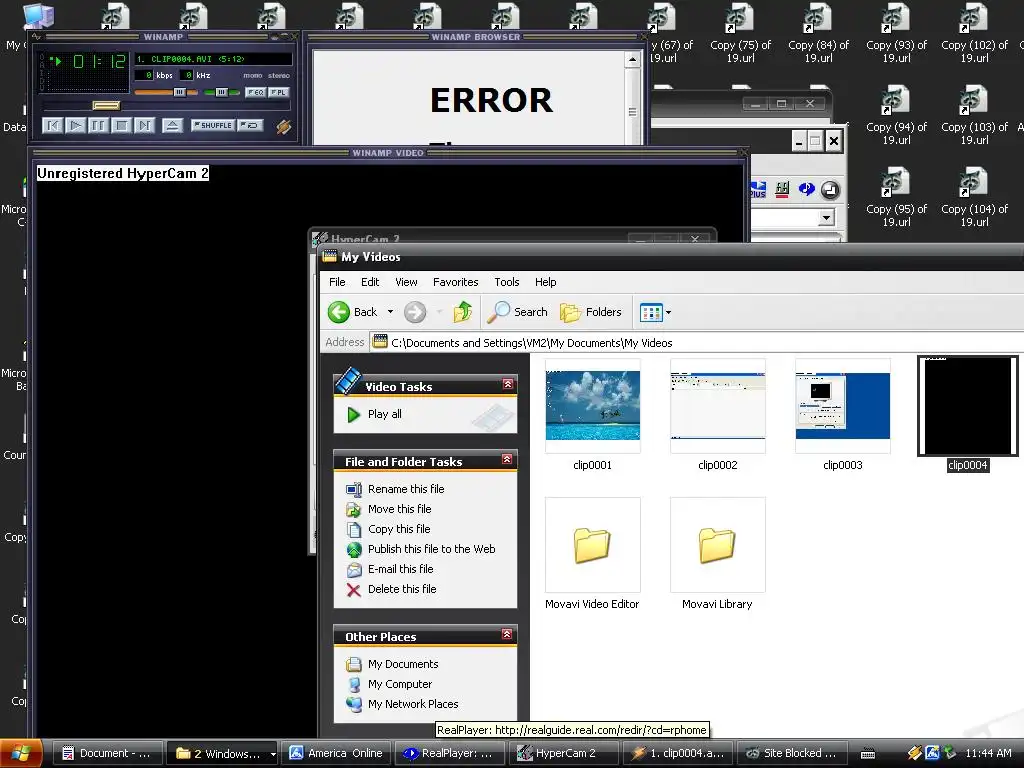Expand the 2 Windows Explorer taskbar group
The height and width of the screenshot is (768, 1024).
pos(222,754)
